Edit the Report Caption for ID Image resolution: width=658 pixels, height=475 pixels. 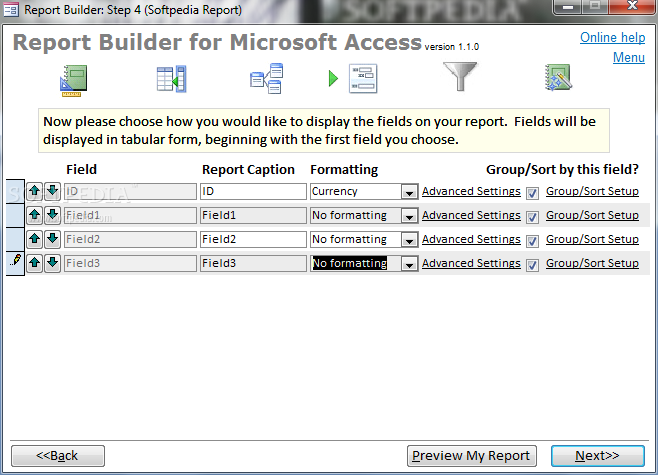click(253, 191)
